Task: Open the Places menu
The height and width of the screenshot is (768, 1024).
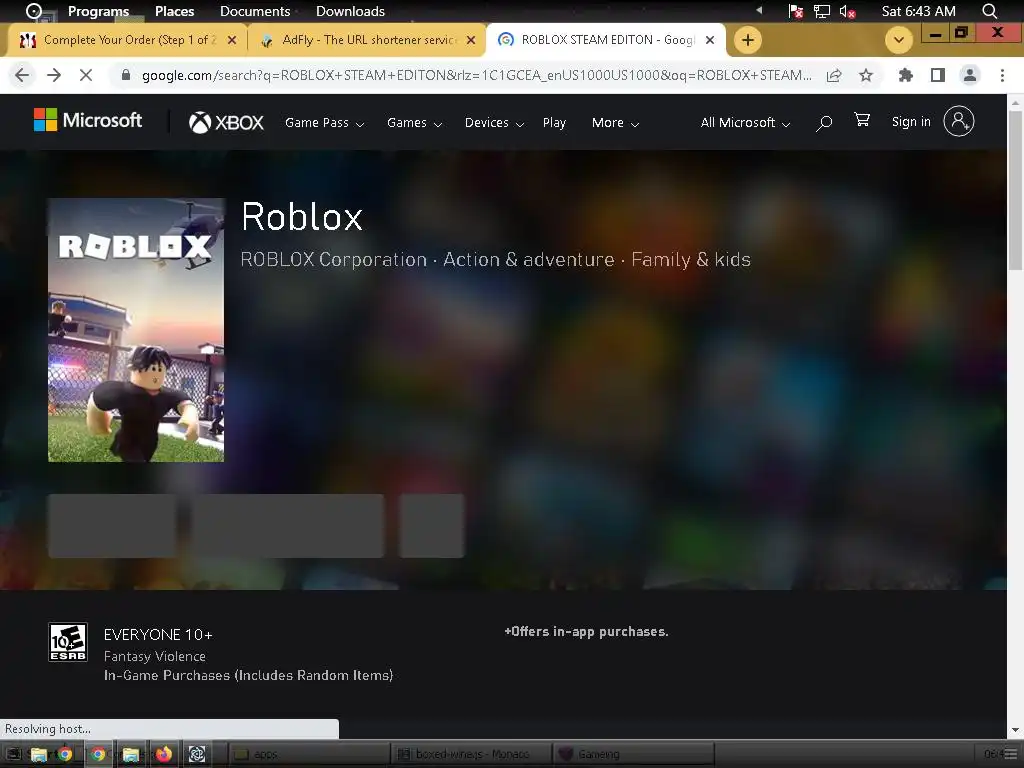Action: [174, 11]
